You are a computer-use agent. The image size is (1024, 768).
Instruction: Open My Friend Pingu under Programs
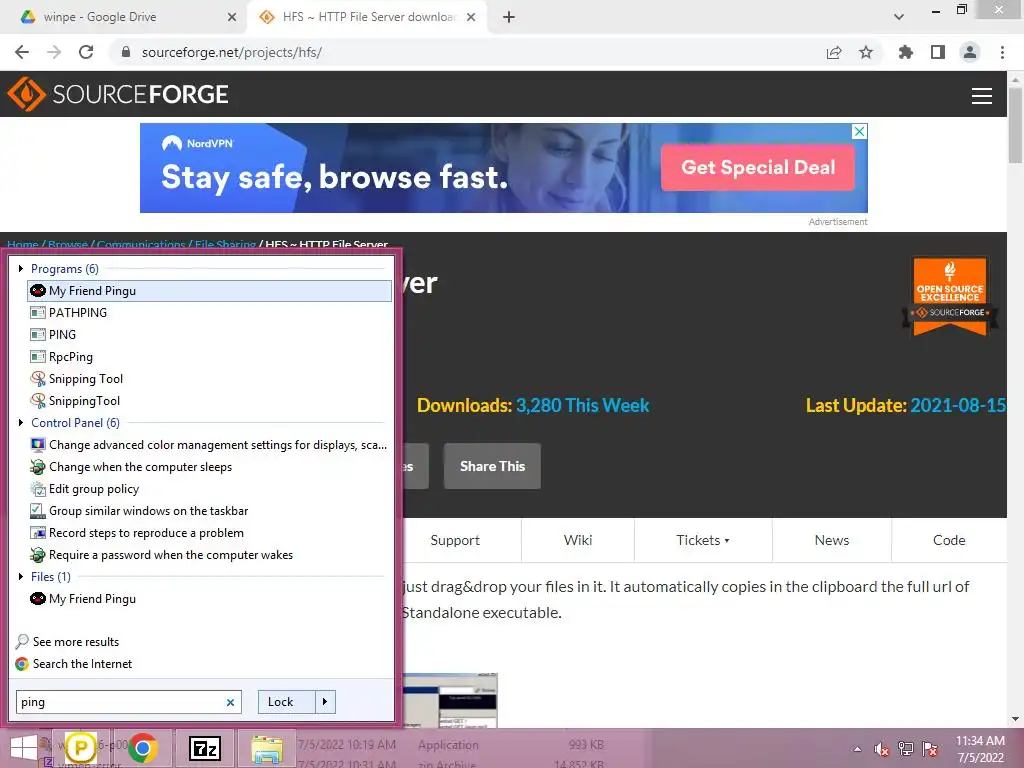coord(209,291)
